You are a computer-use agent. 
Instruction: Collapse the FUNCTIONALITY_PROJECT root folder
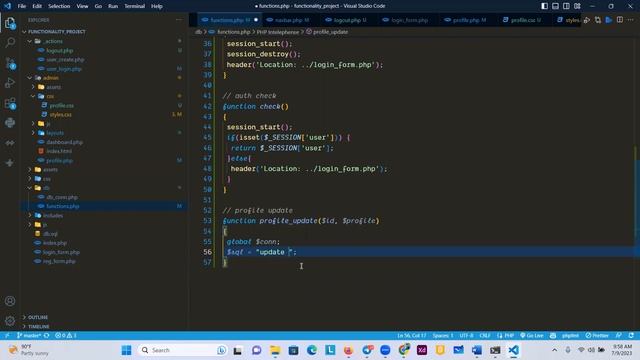56,32
